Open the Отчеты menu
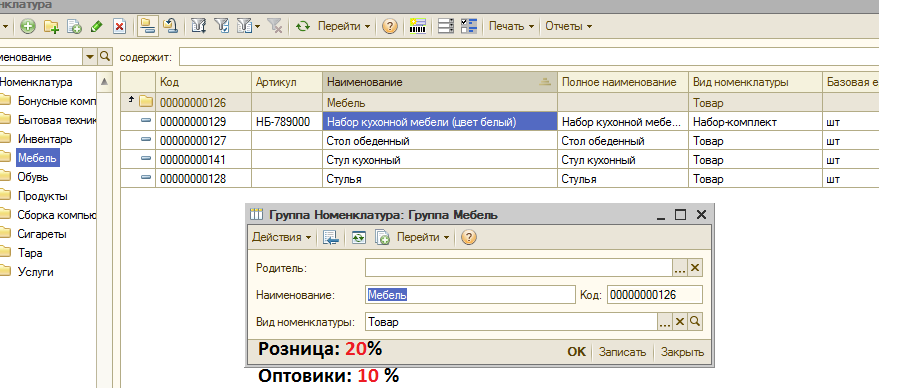The height and width of the screenshot is (388, 916). (x=568, y=26)
